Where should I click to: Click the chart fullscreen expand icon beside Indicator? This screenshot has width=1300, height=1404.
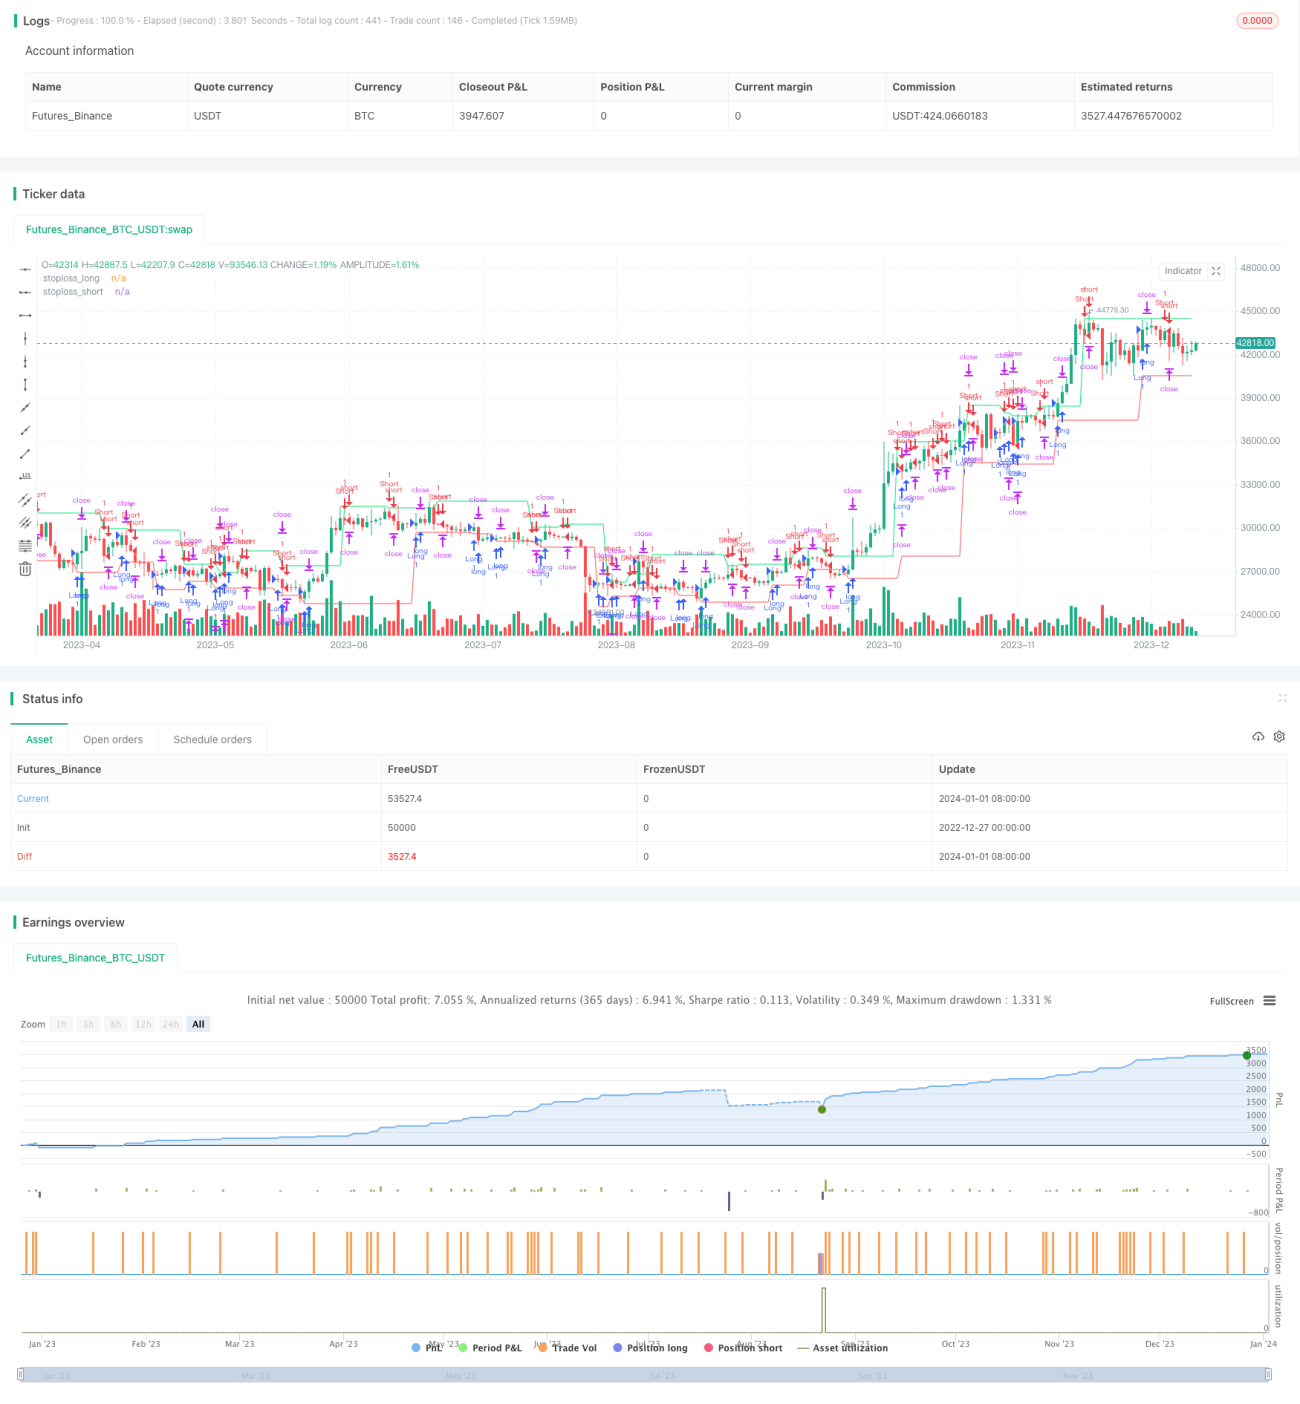point(1216,271)
